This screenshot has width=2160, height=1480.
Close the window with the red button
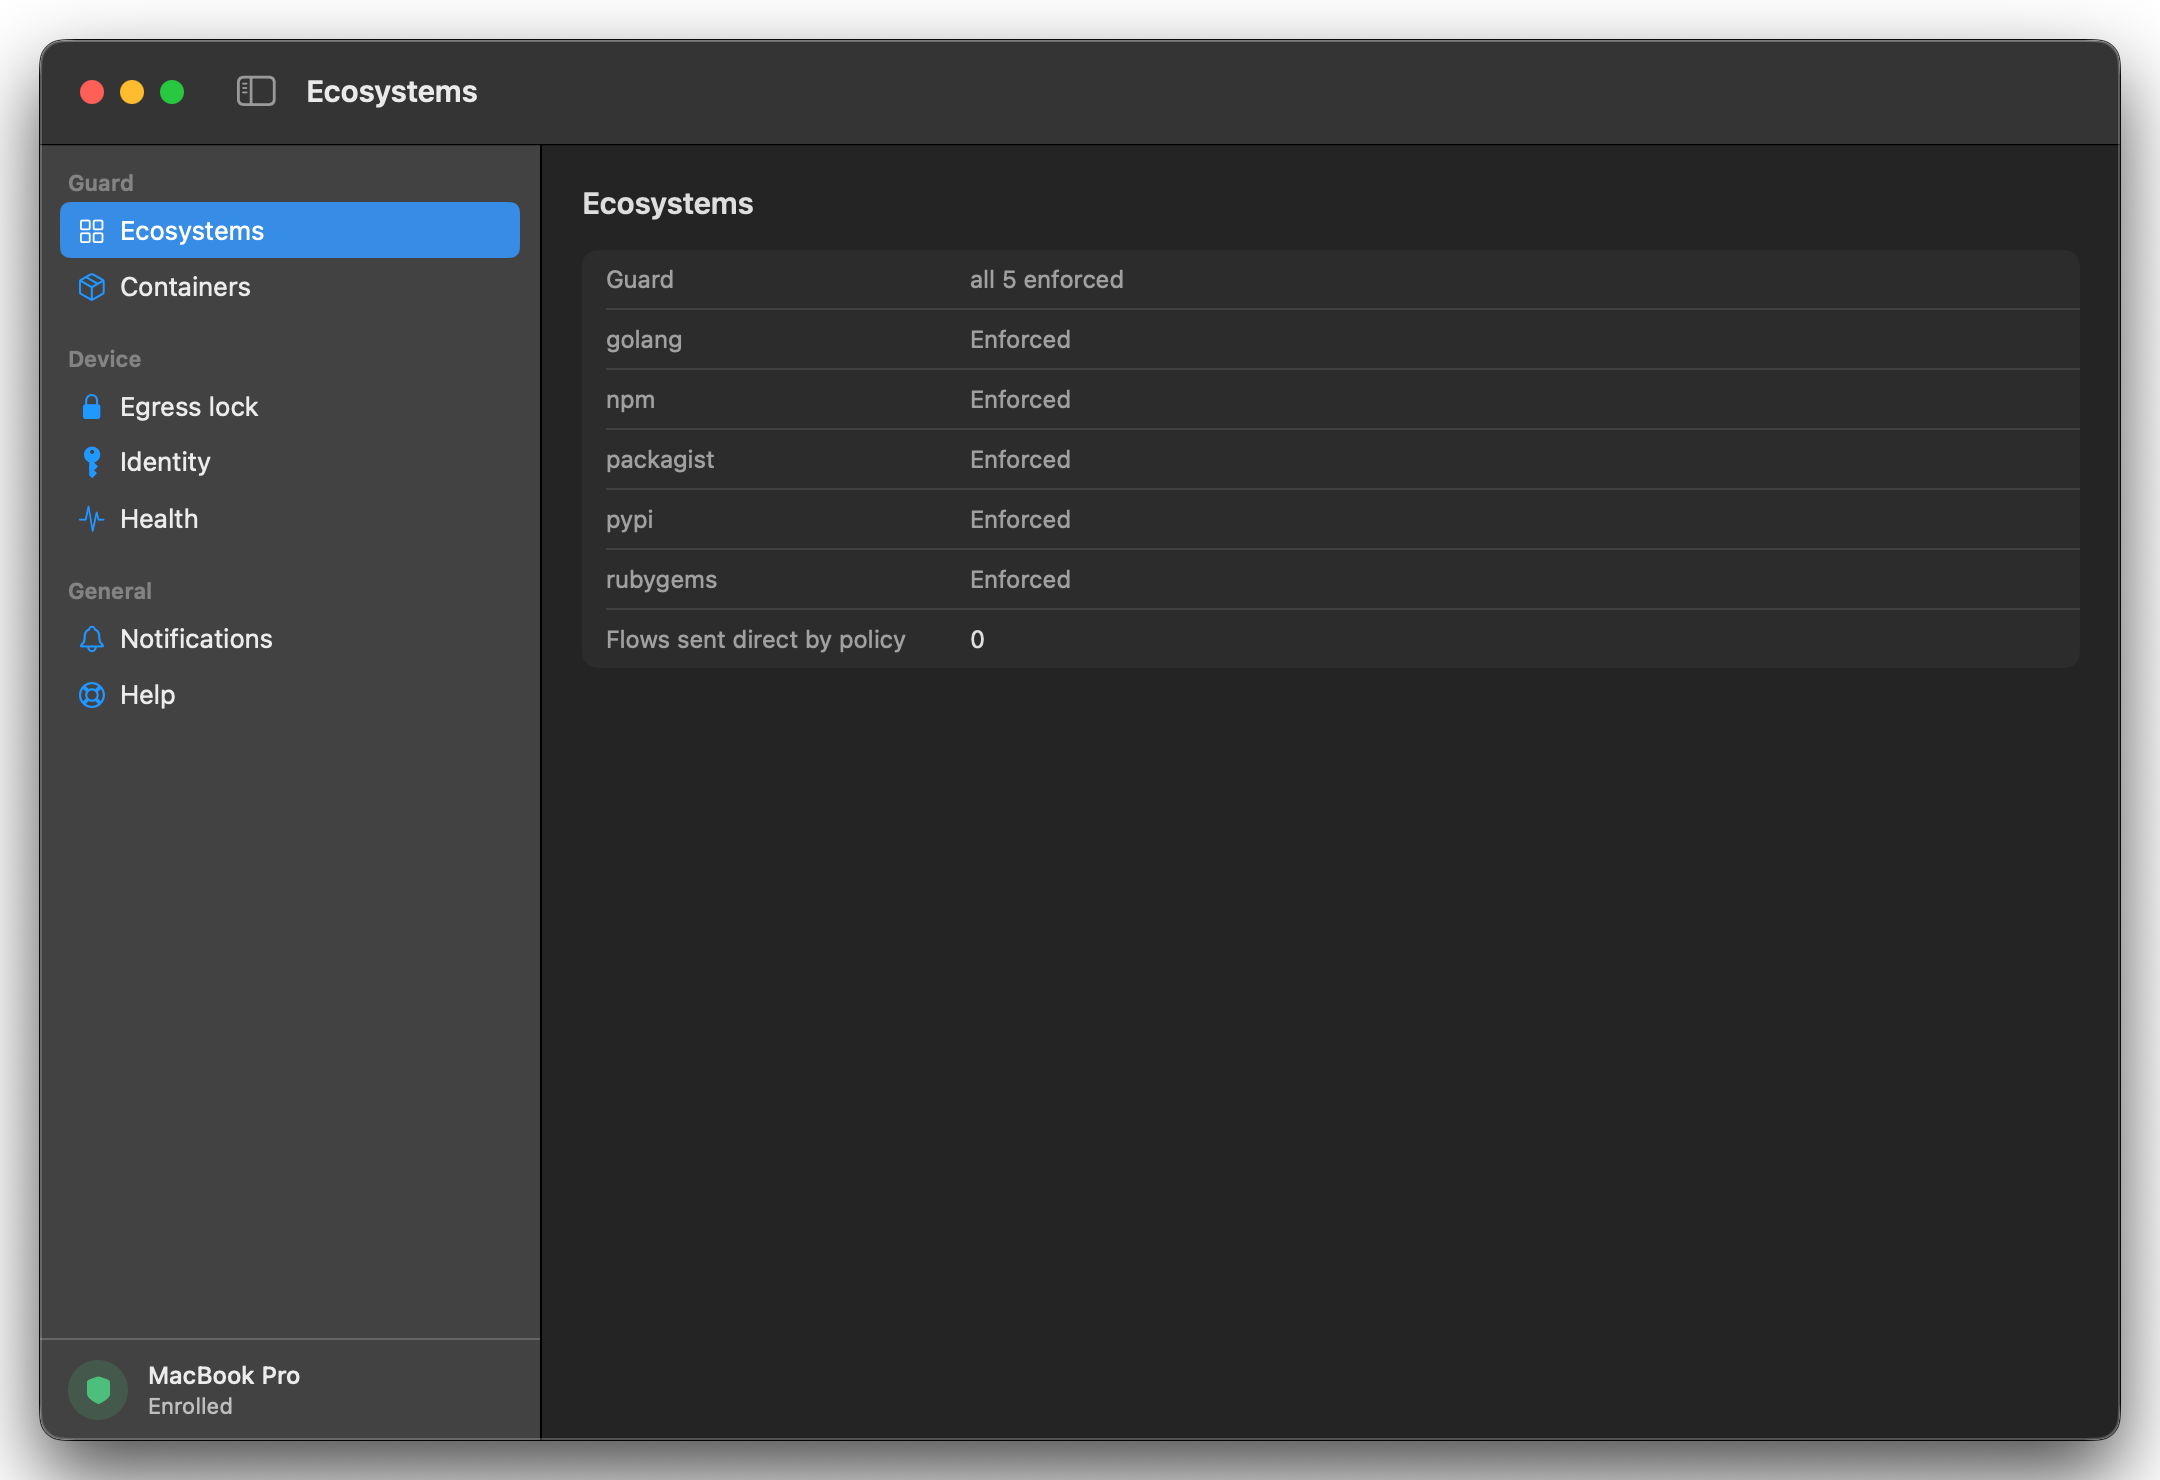[92, 92]
